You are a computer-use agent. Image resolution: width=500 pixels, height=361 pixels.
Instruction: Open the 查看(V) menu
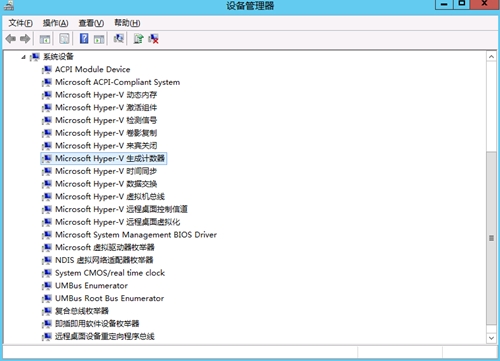91,23
